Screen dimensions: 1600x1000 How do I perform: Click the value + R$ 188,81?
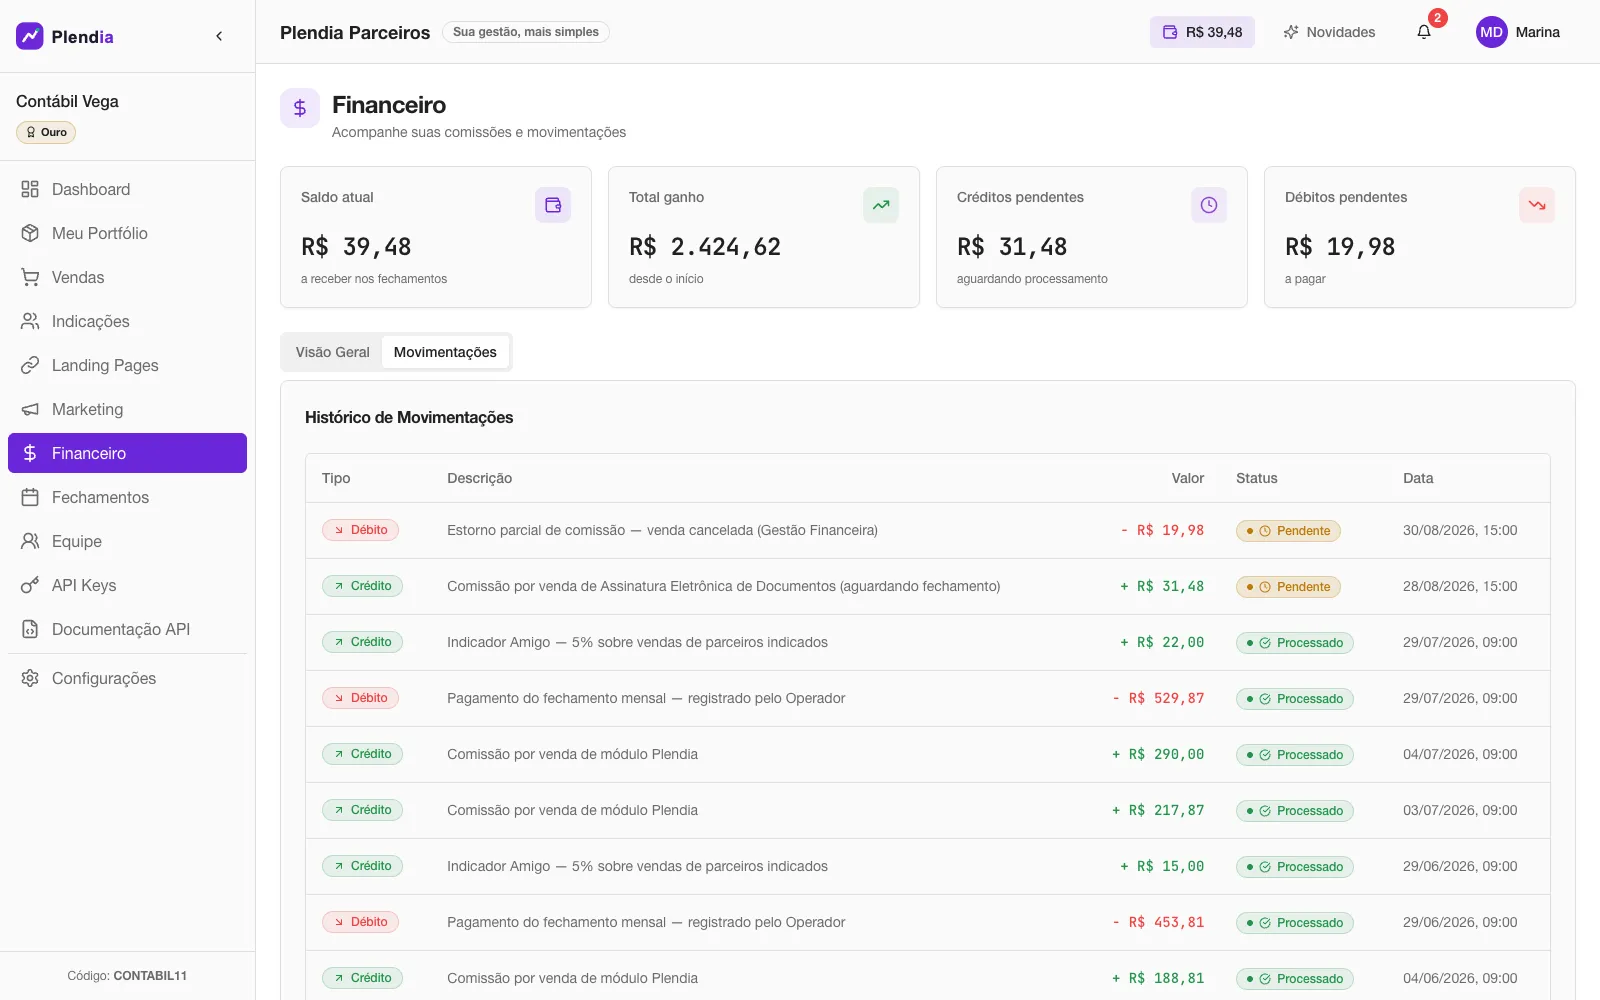(1158, 978)
